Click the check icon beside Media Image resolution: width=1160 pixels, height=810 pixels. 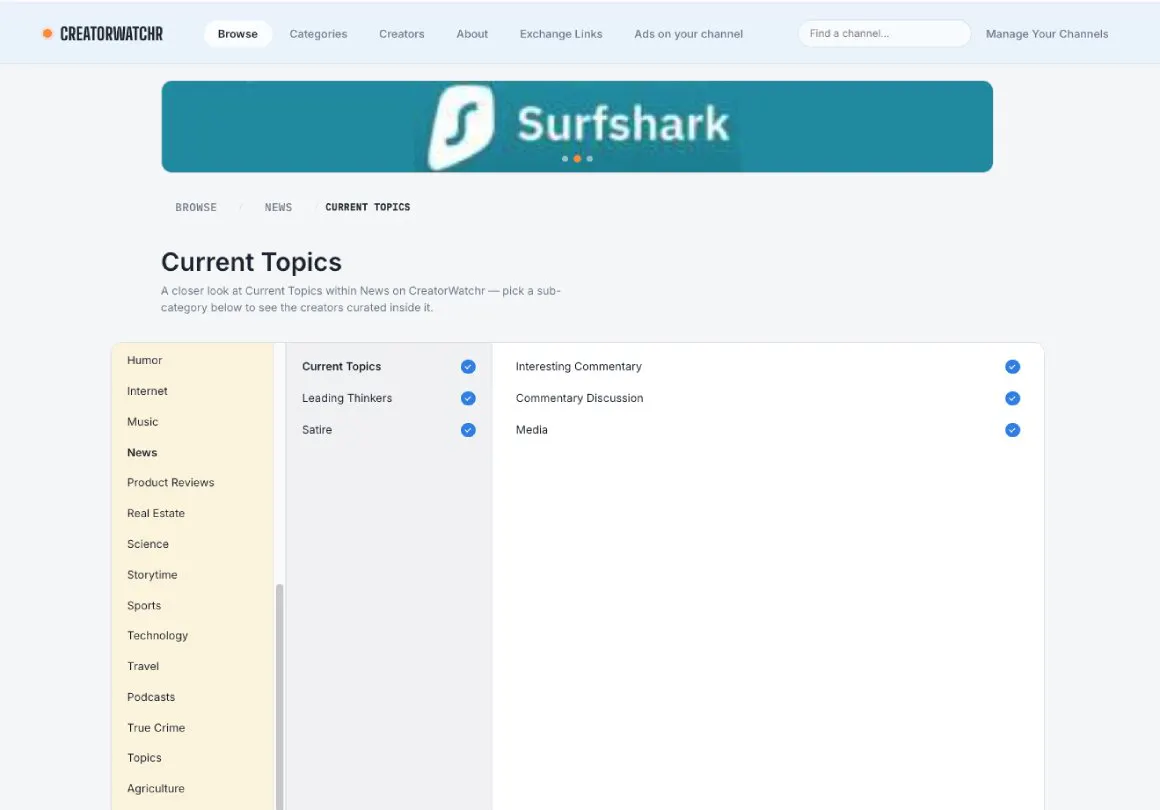[1013, 430]
